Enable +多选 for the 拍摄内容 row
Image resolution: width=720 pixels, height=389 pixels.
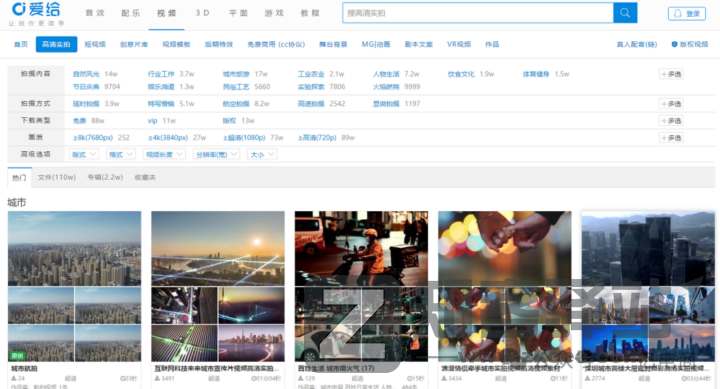coord(671,74)
